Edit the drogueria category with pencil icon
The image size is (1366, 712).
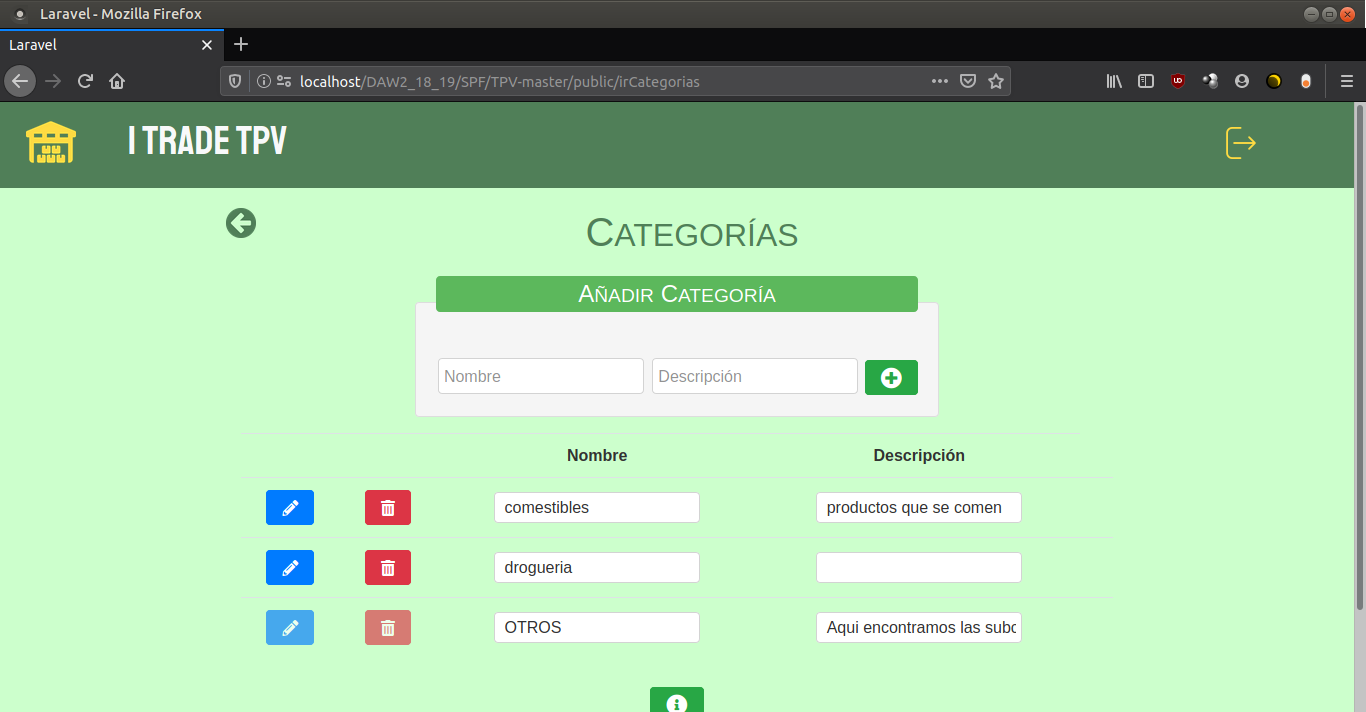coord(290,568)
